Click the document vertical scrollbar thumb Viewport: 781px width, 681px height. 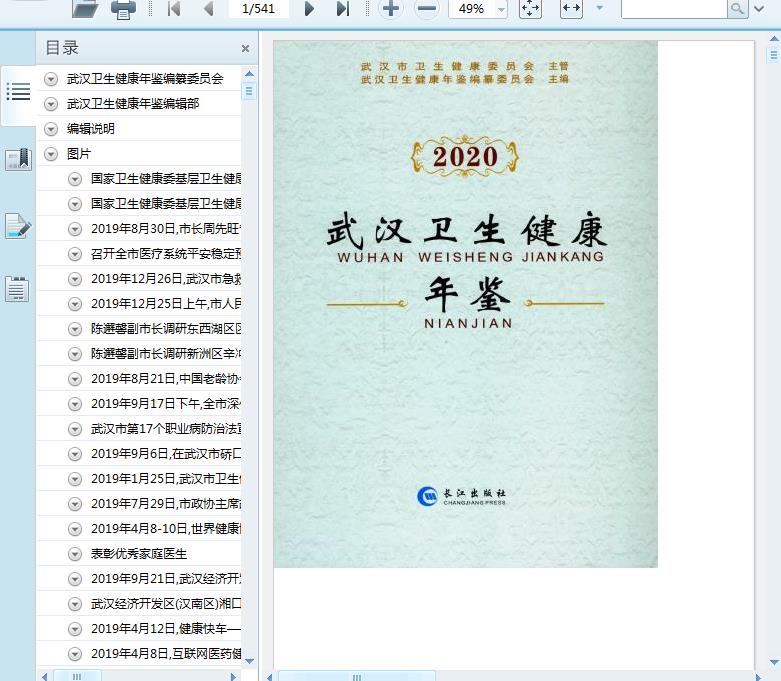point(774,54)
